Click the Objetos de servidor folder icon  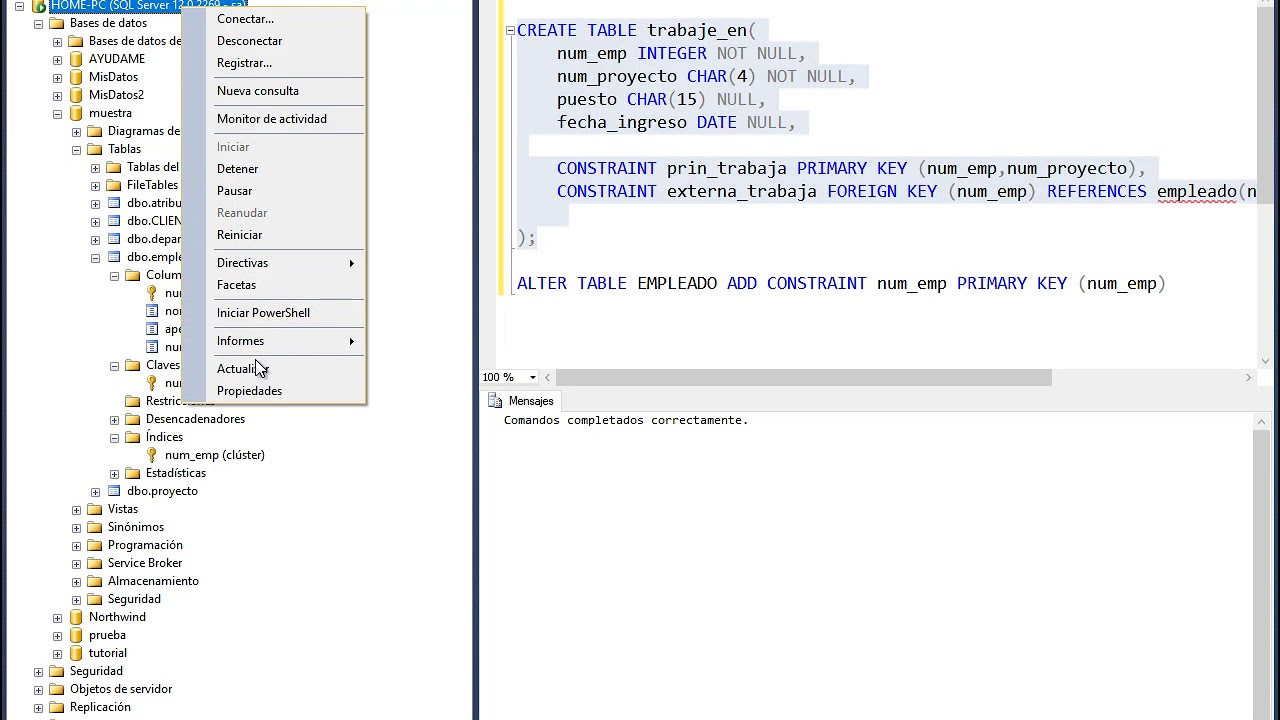click(x=57, y=689)
